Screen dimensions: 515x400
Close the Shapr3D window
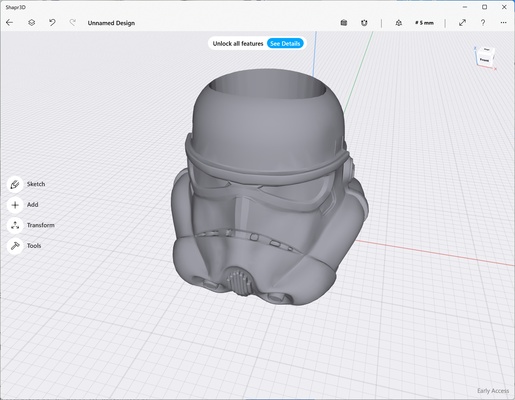coord(504,7)
